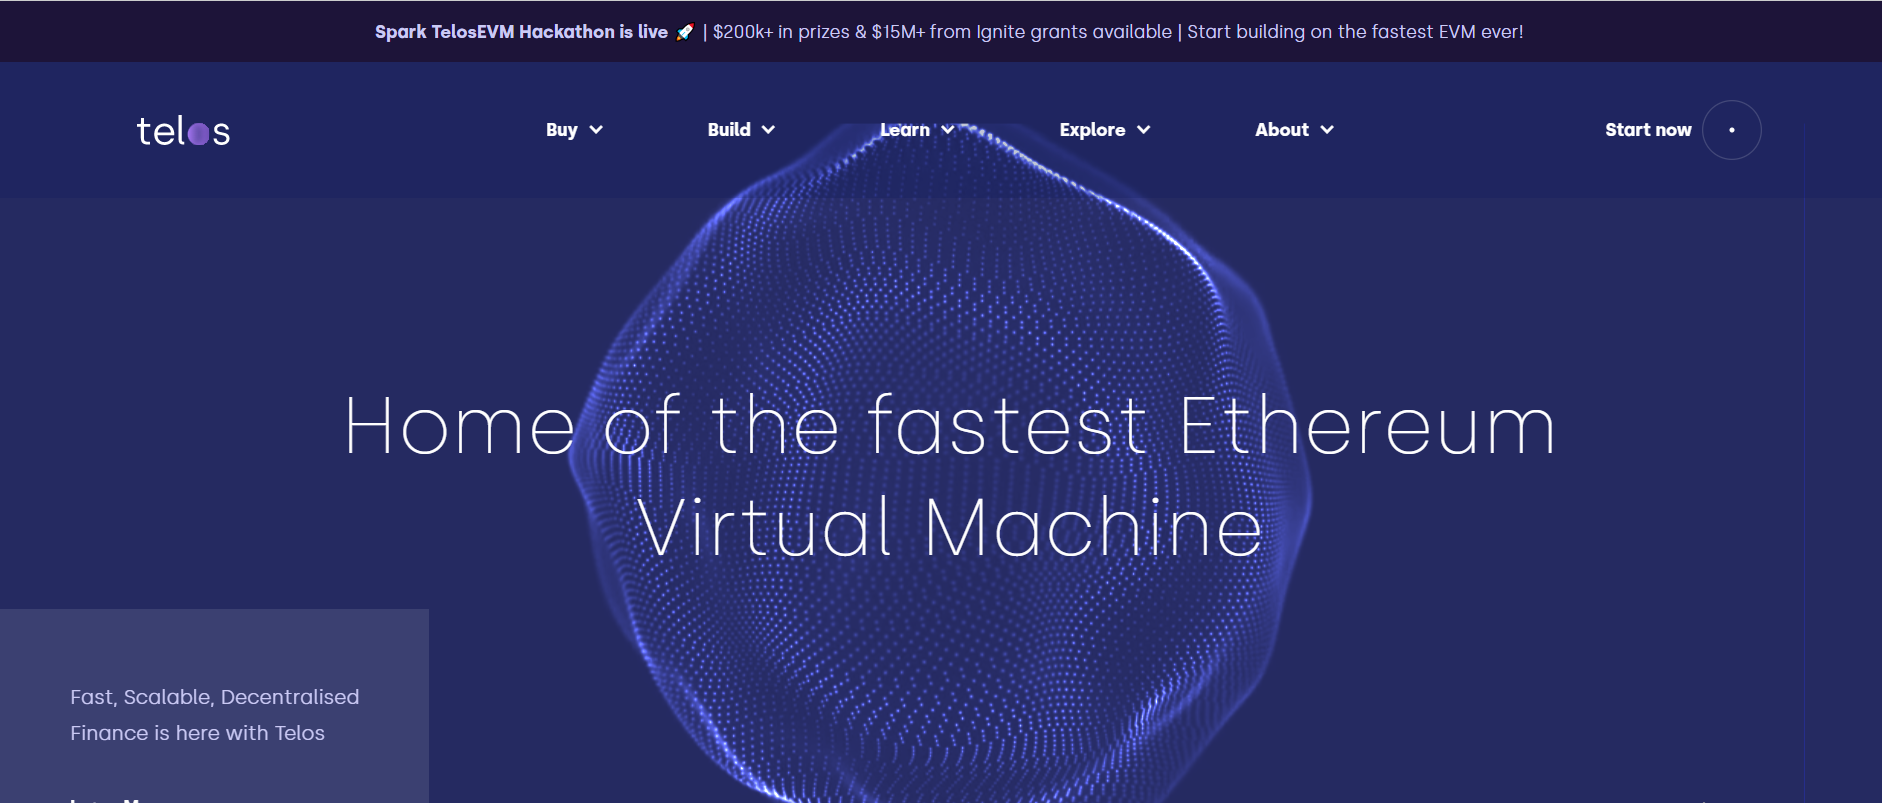Screen dimensions: 1882x803
Task: Click the chevron arrow next to Build
Action: click(x=768, y=130)
